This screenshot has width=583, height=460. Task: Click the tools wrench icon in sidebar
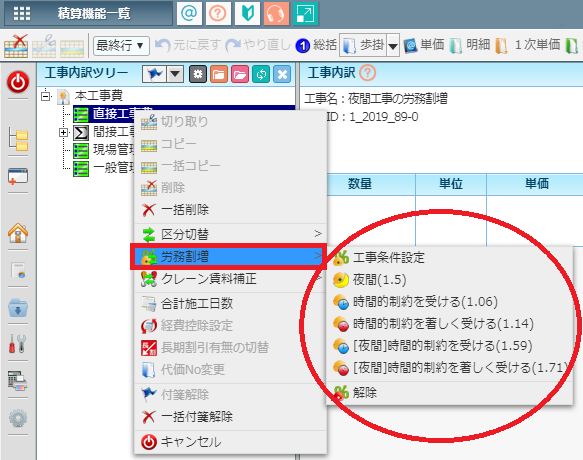(18, 343)
